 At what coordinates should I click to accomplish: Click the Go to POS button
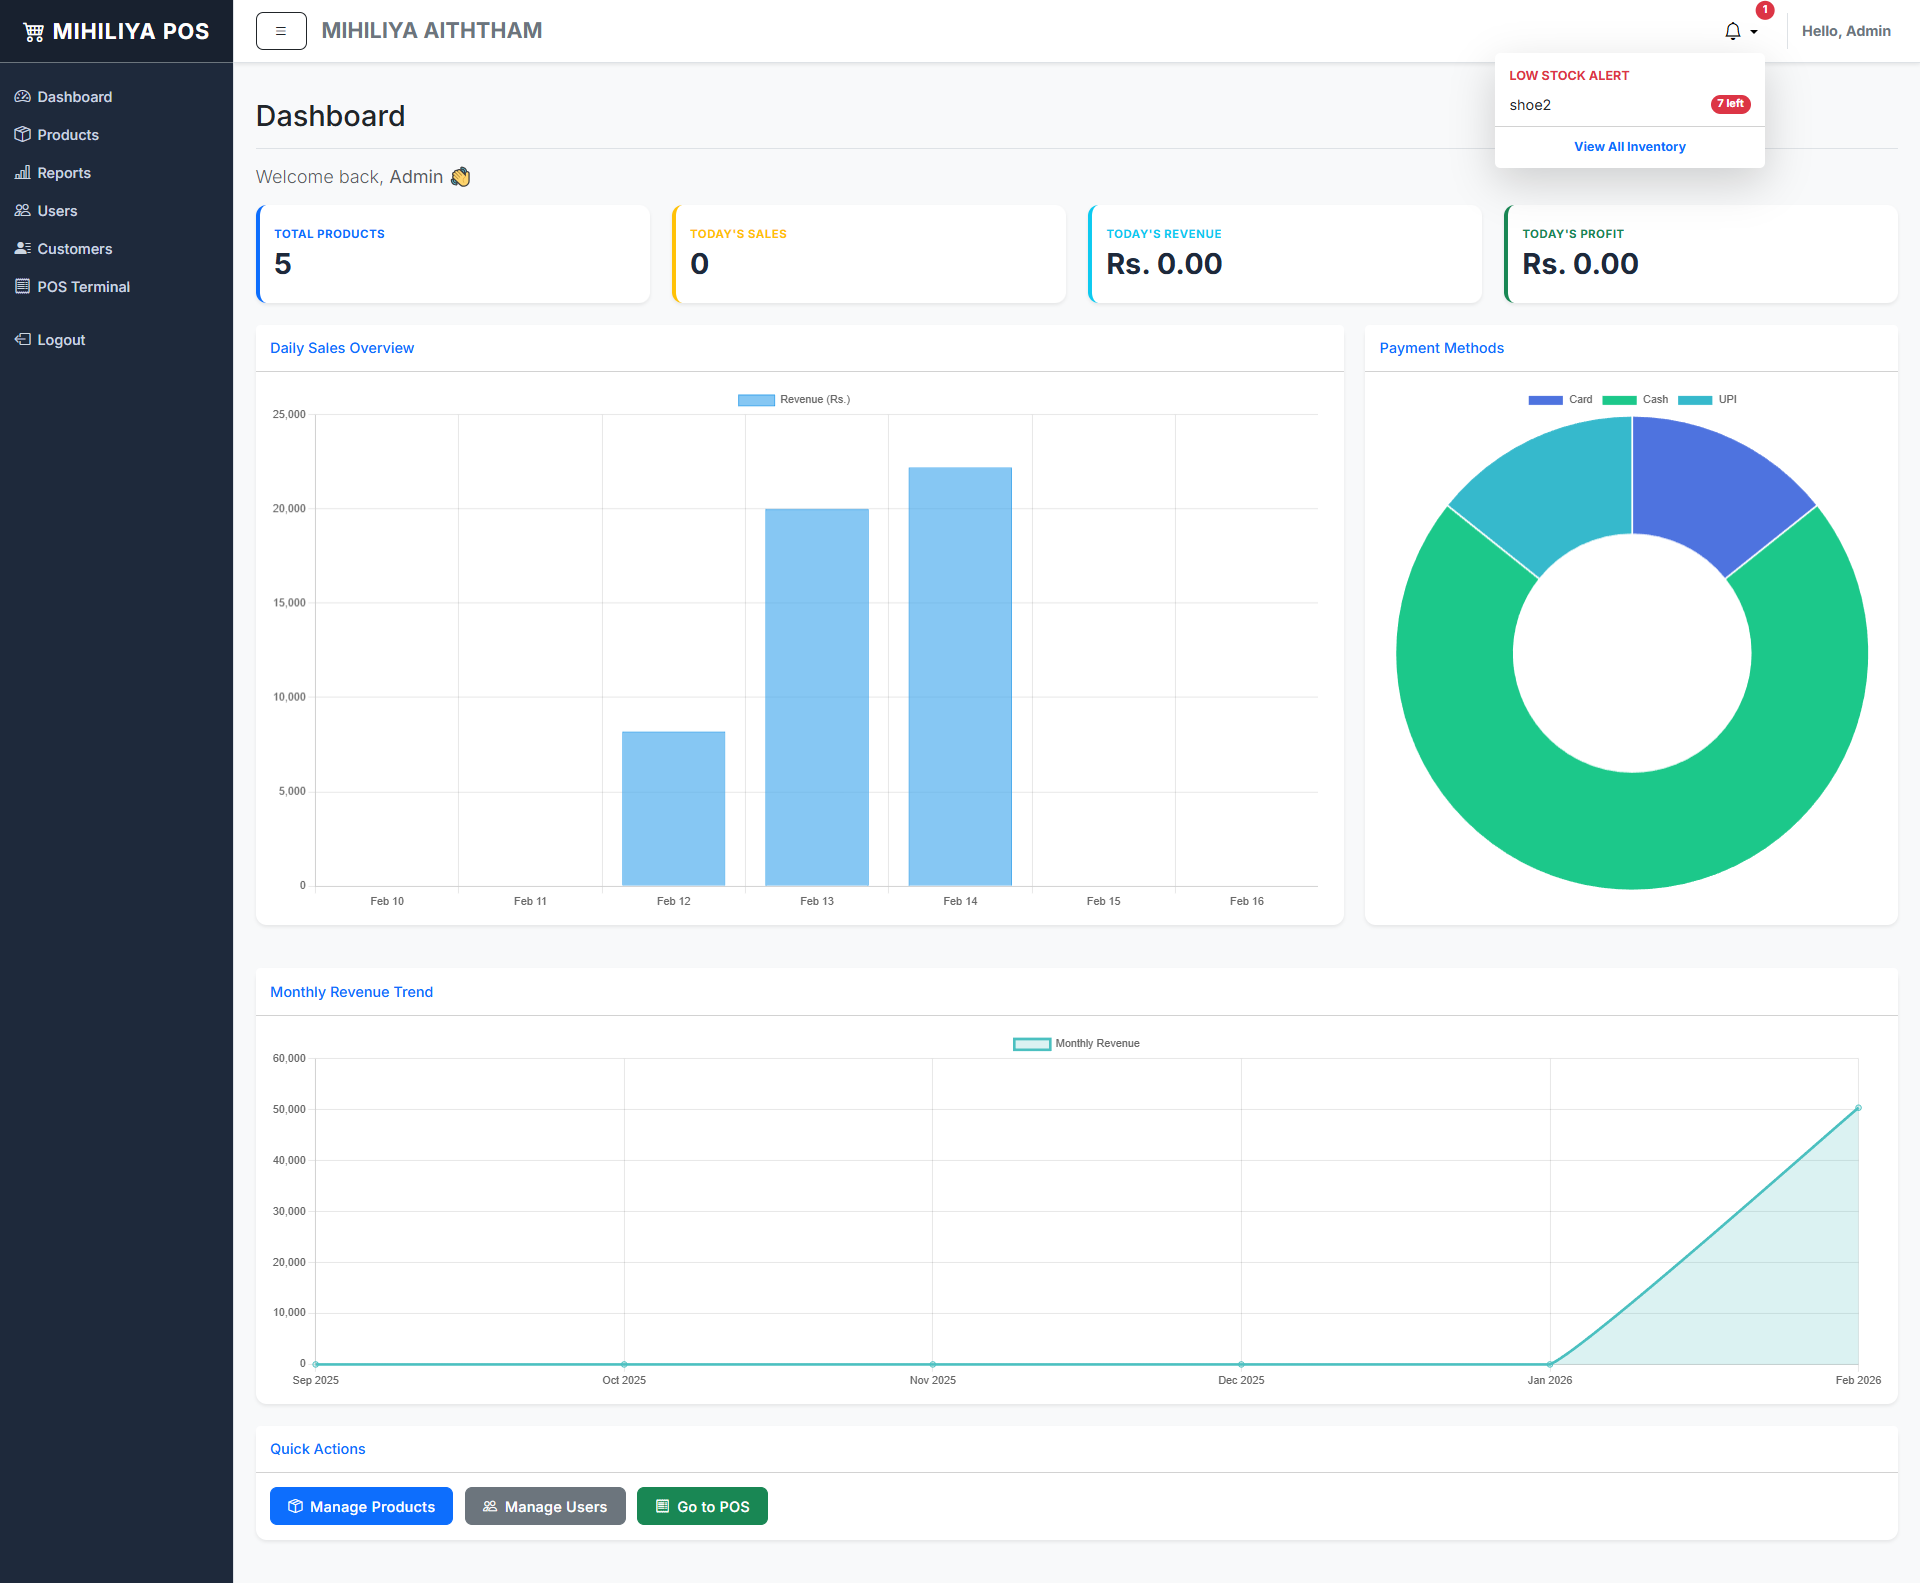(702, 1506)
